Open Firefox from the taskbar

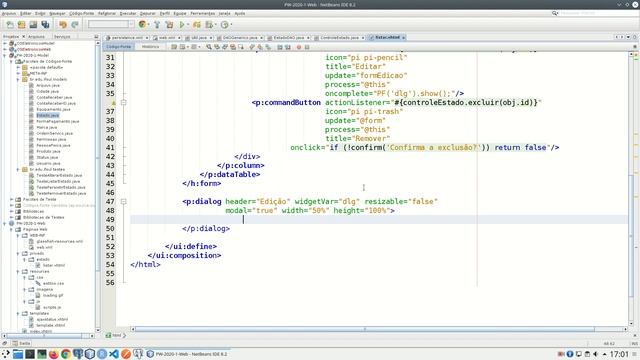coord(53,354)
